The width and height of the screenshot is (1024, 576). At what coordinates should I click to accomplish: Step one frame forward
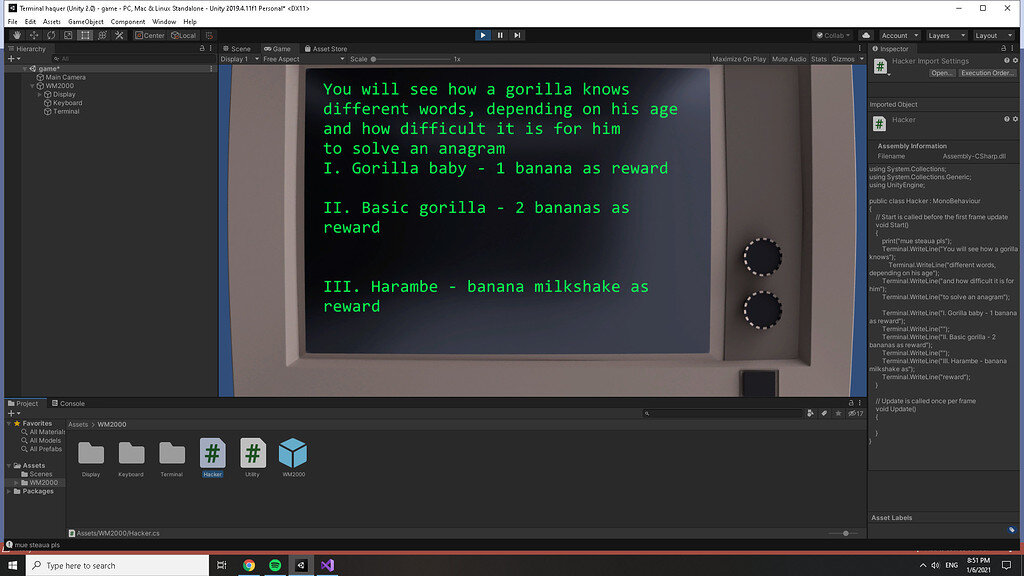coord(517,35)
